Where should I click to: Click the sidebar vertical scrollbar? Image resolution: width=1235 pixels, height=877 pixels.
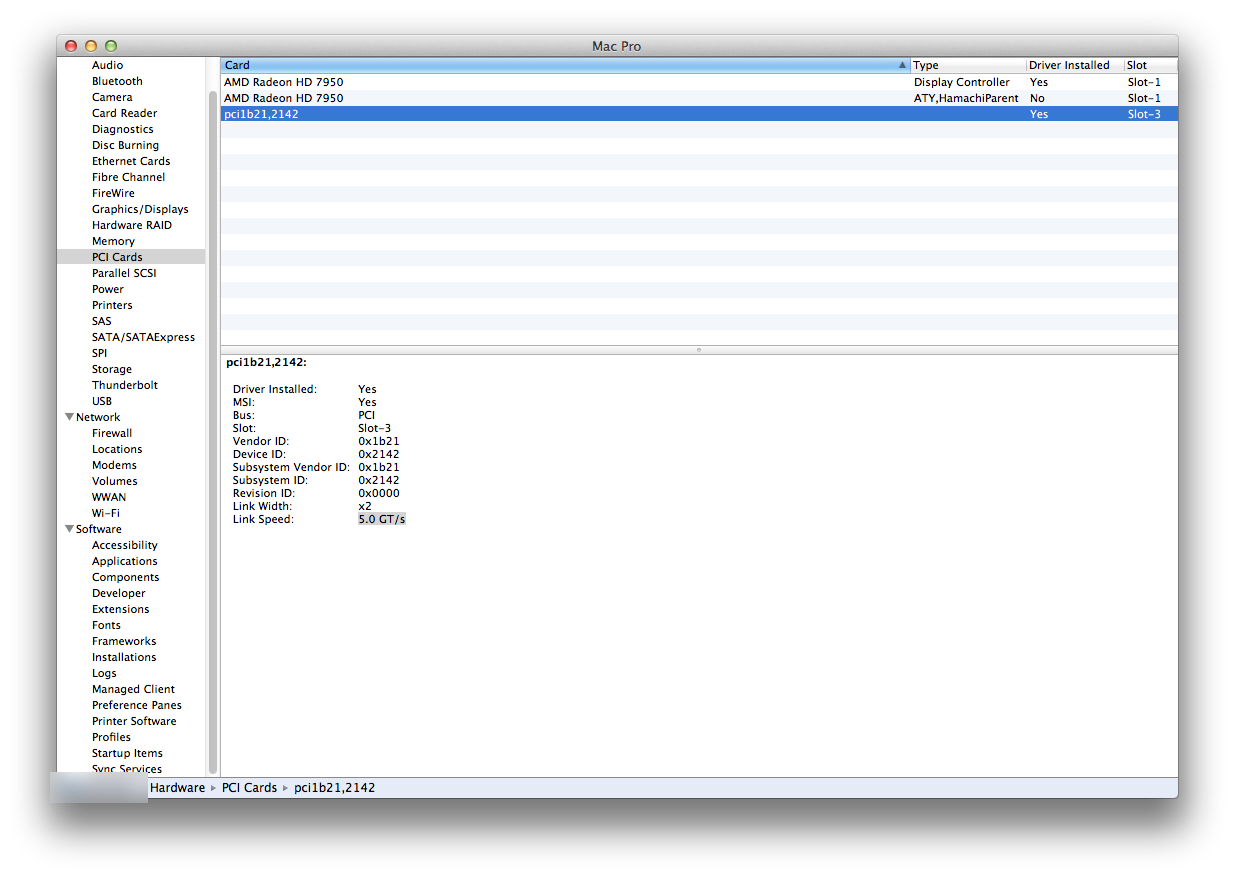click(212, 430)
